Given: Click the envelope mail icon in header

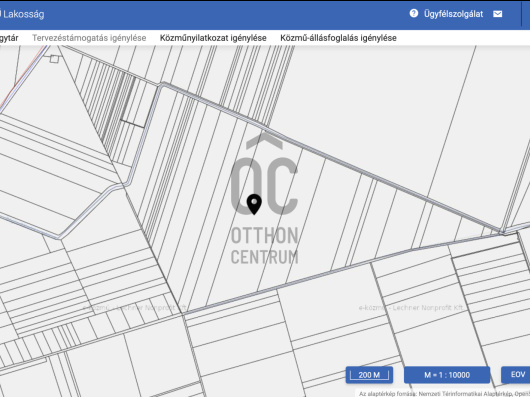Looking at the screenshot, I should [497, 14].
